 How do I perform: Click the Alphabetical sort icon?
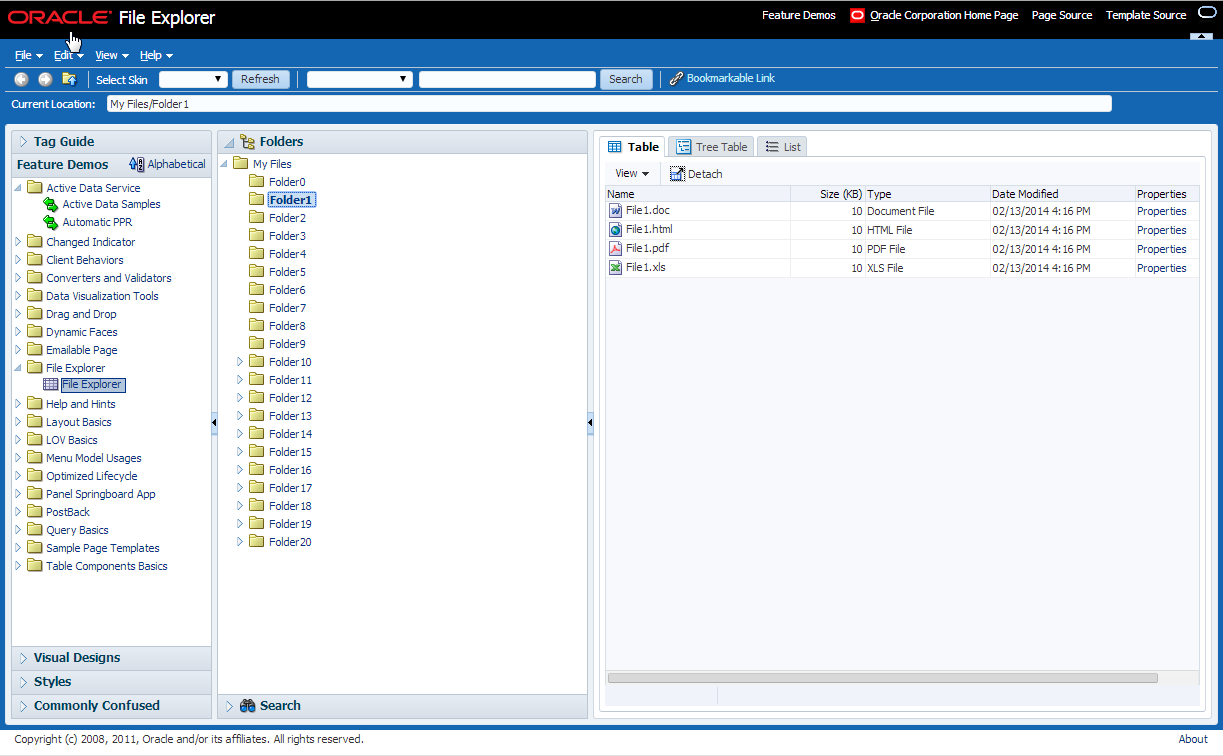137,164
